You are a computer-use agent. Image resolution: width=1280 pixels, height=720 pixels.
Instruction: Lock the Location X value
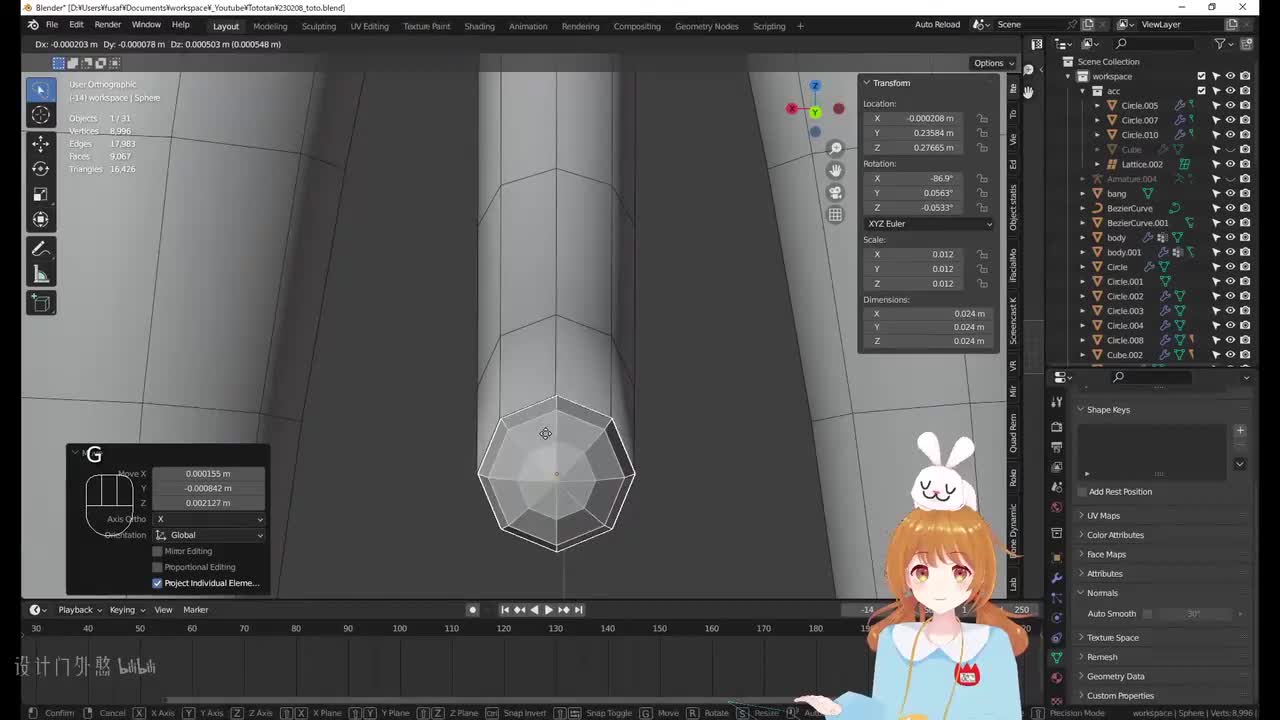coord(982,118)
